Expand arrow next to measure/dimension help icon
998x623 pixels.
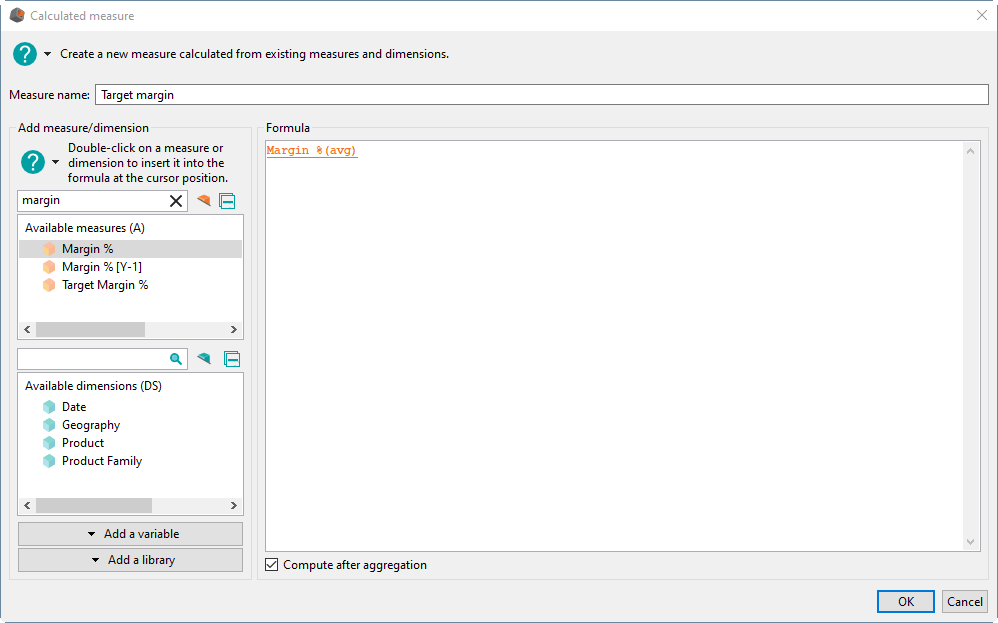pyautogui.click(x=55, y=162)
